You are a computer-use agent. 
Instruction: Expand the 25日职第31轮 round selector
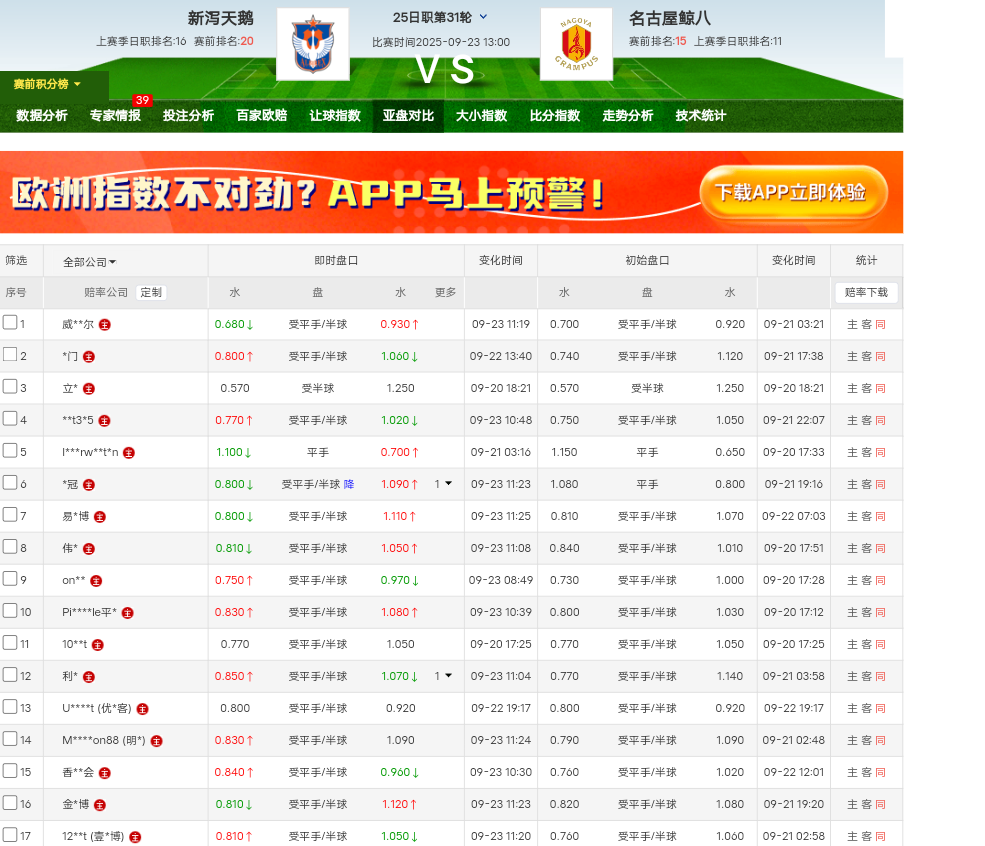pyautogui.click(x=484, y=17)
